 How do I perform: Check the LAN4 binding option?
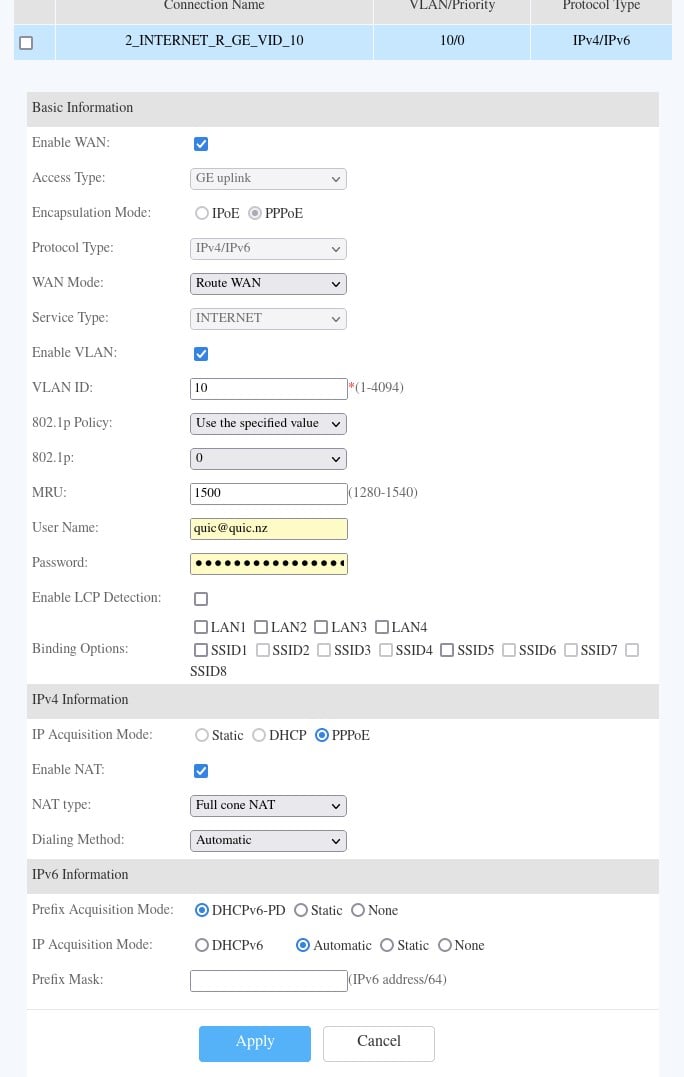tap(382, 628)
